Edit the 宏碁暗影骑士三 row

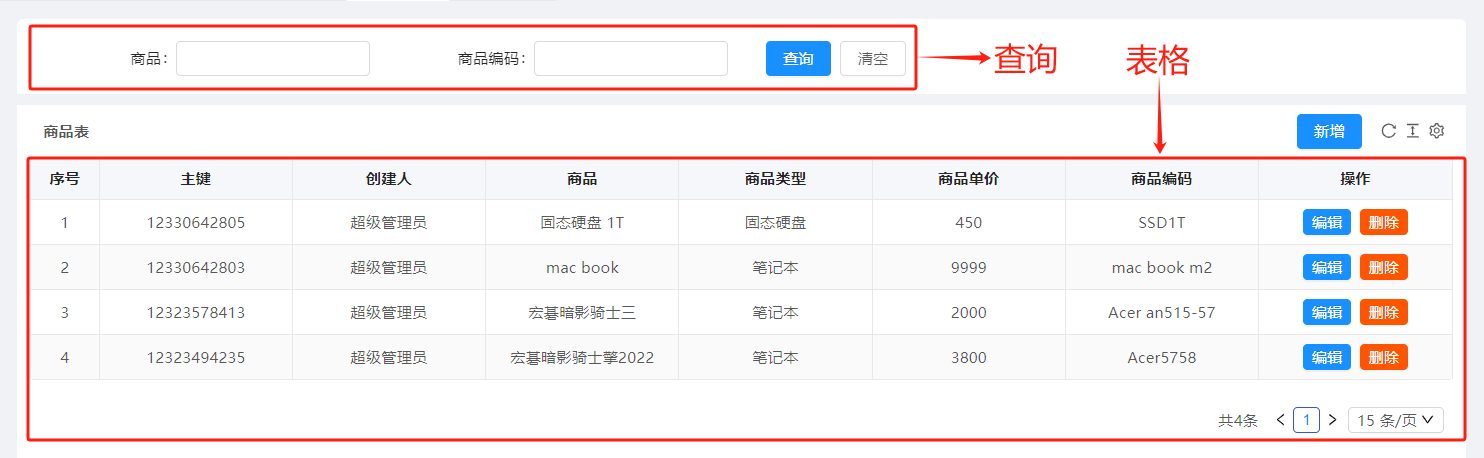[1326, 312]
